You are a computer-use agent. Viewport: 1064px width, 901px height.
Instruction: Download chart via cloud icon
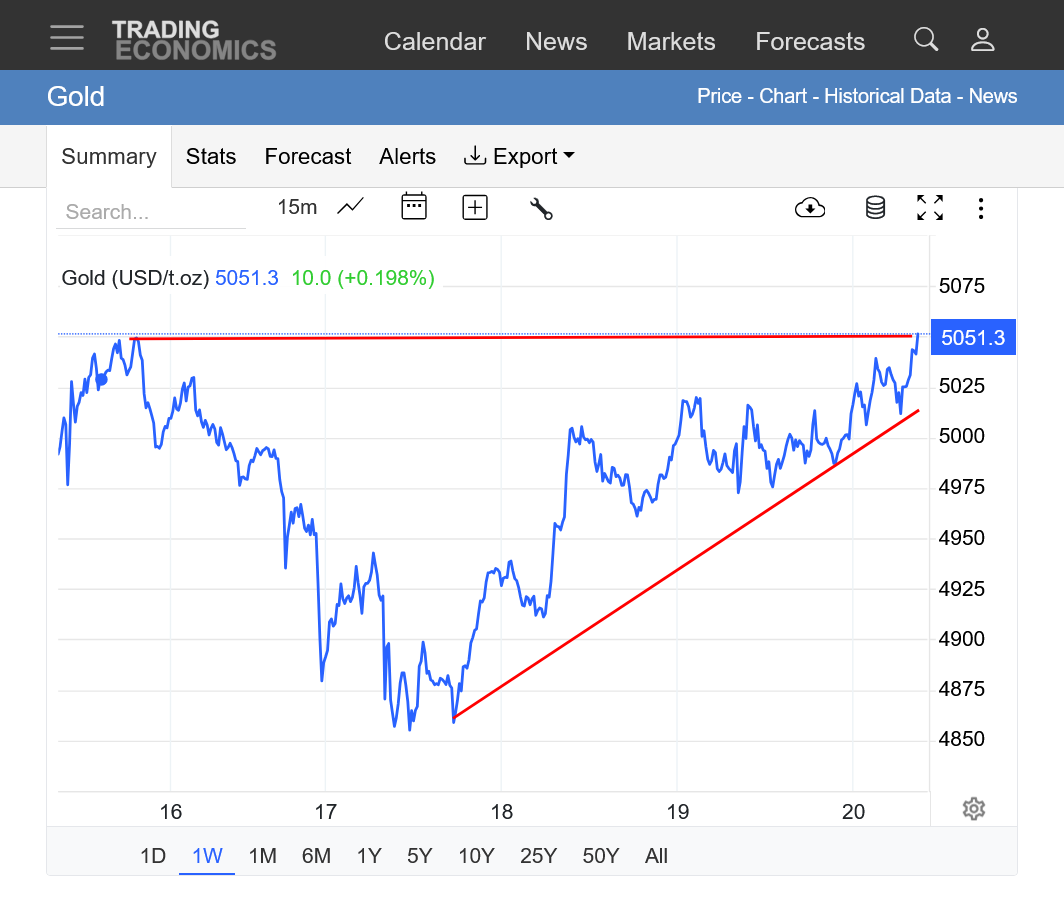[810, 207]
